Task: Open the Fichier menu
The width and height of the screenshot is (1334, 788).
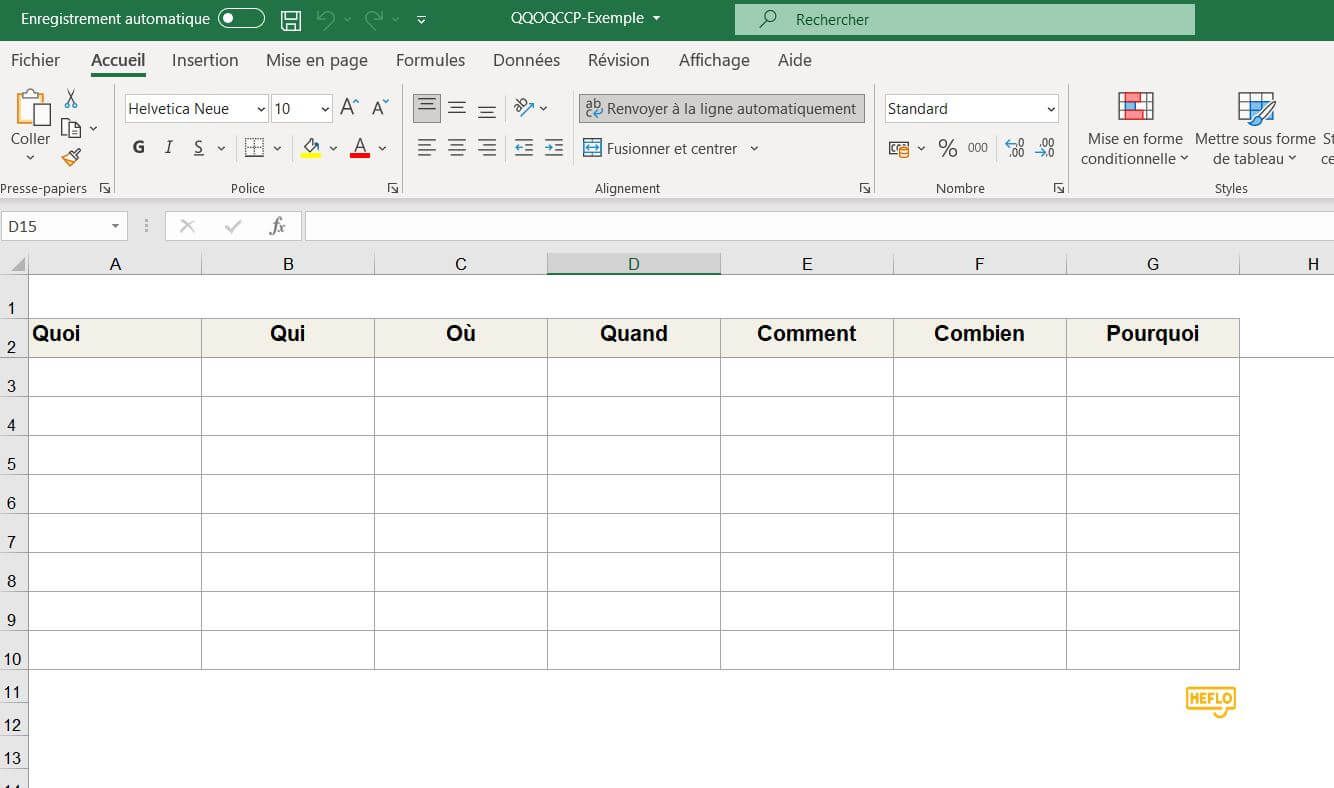Action: pos(35,60)
